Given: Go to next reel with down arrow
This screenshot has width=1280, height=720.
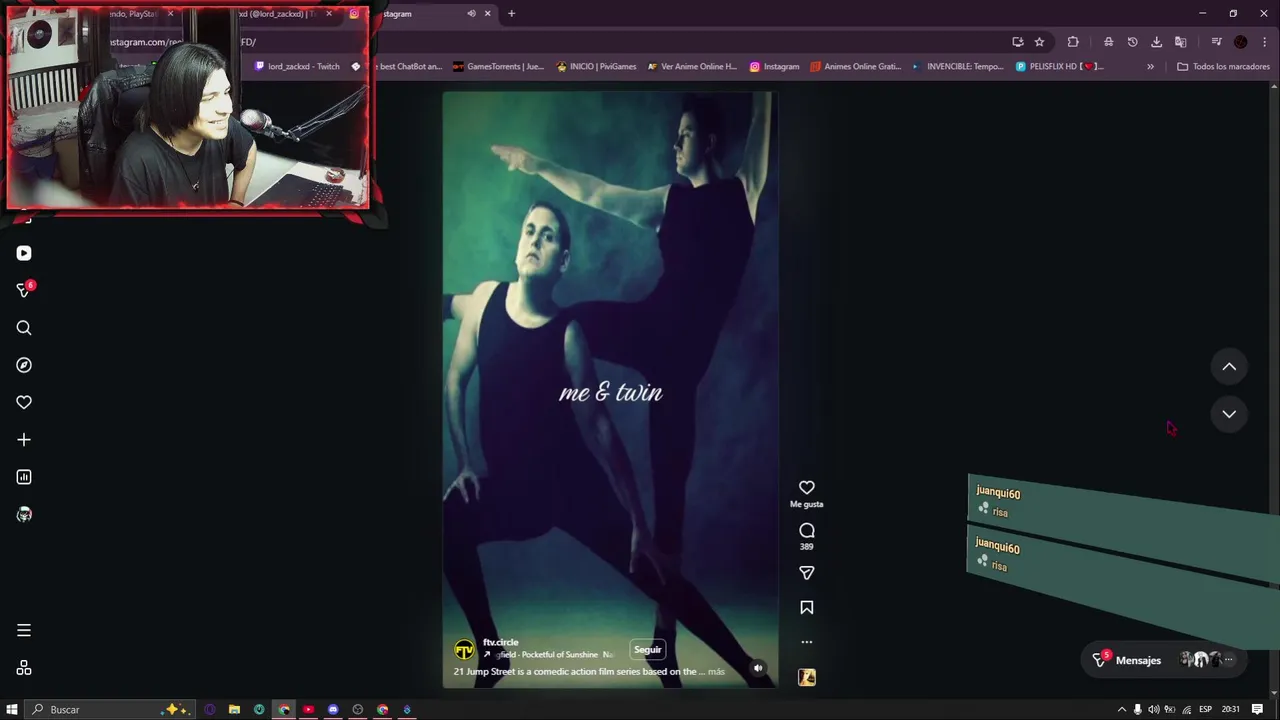Looking at the screenshot, I should [1229, 414].
